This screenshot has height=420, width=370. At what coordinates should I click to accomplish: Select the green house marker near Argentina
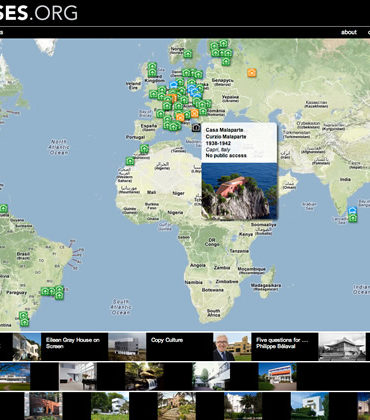24,322
